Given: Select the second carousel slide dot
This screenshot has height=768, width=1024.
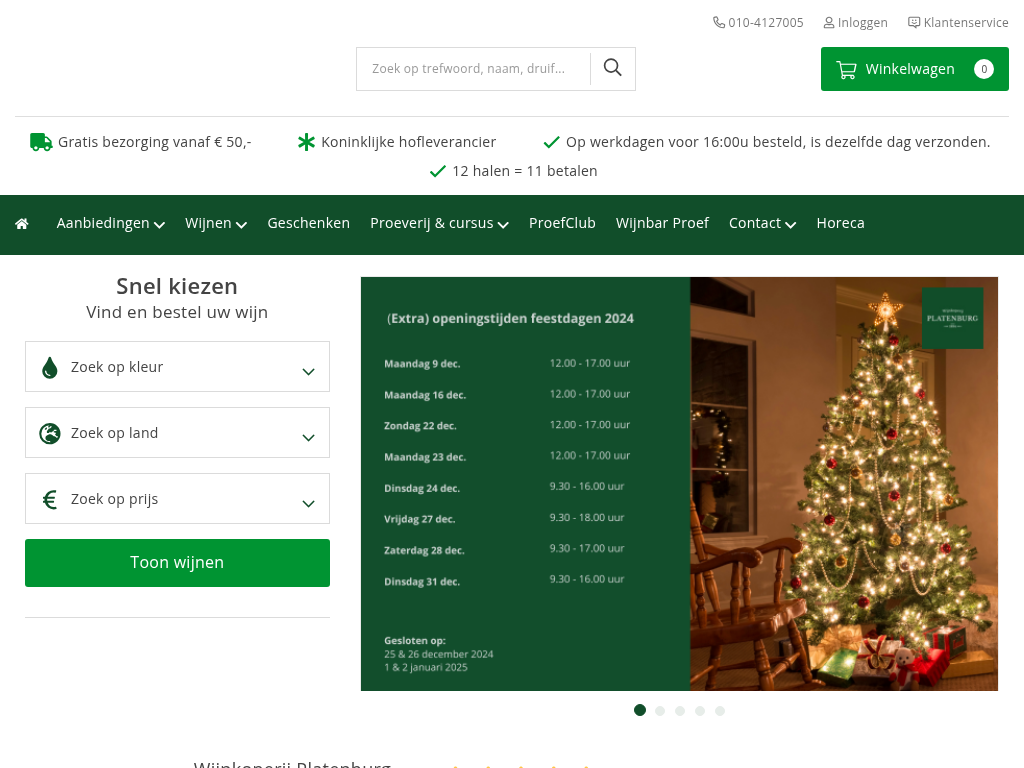Looking at the screenshot, I should 660,711.
